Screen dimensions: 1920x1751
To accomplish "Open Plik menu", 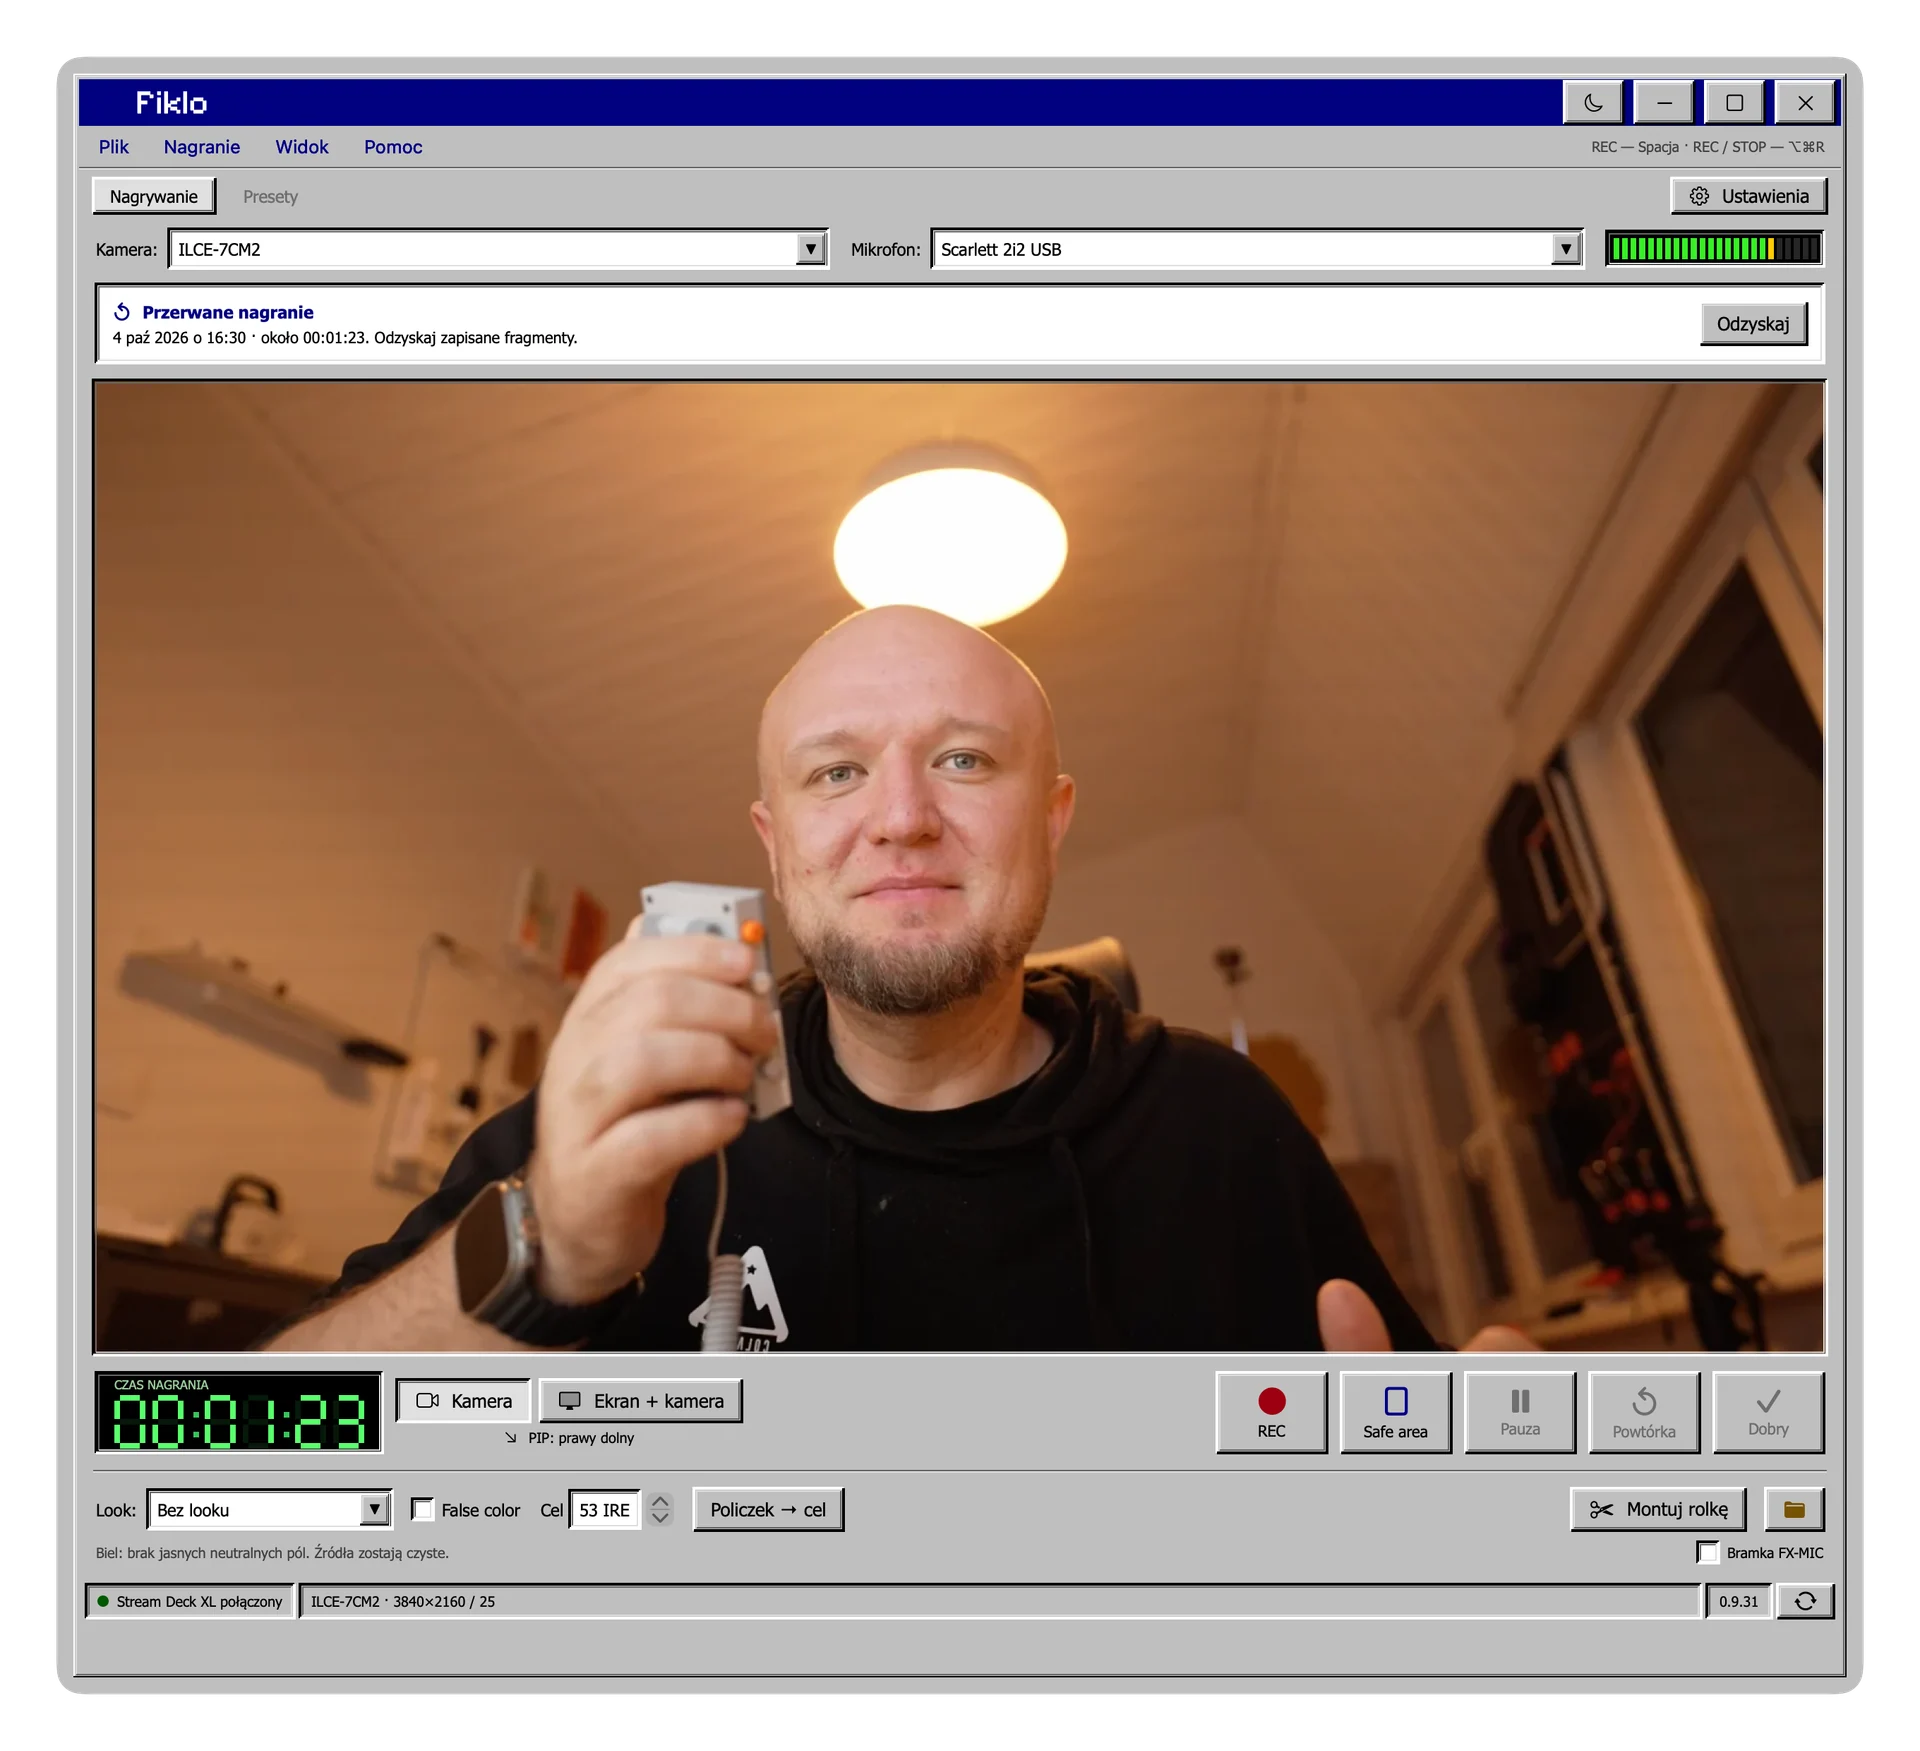I will click(113, 147).
